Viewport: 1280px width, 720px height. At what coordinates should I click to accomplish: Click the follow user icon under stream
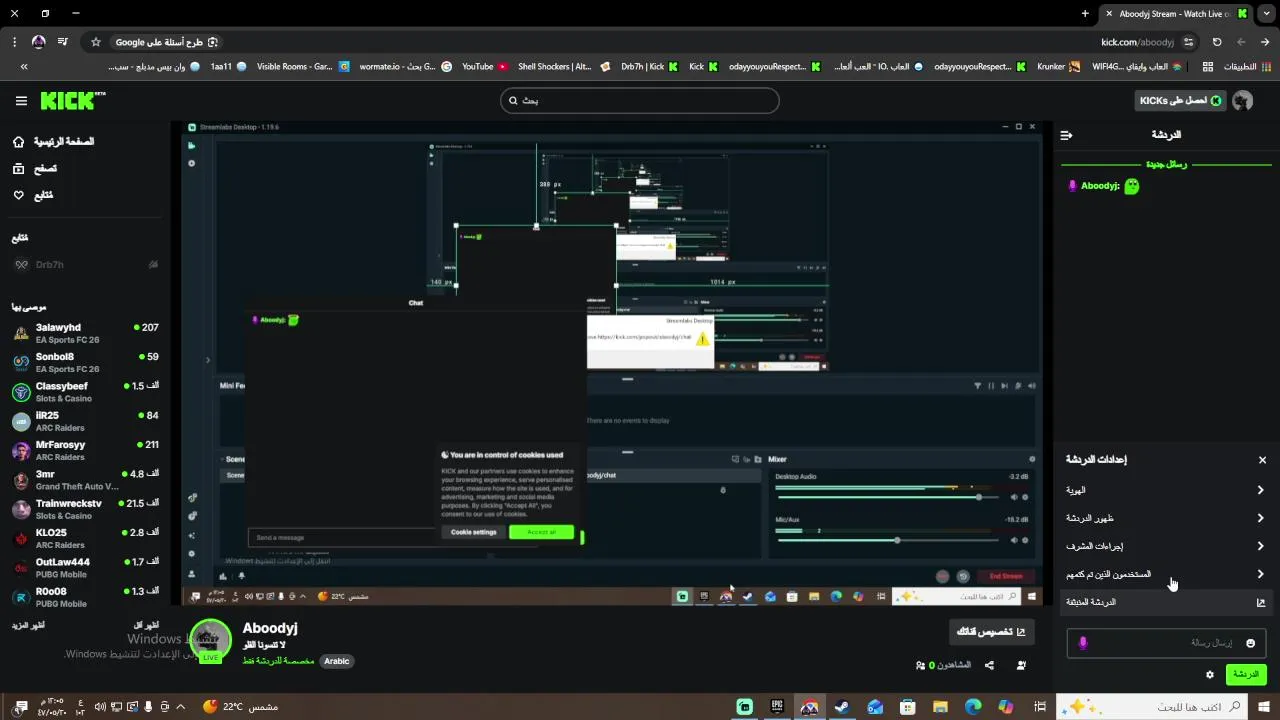[1021, 665]
